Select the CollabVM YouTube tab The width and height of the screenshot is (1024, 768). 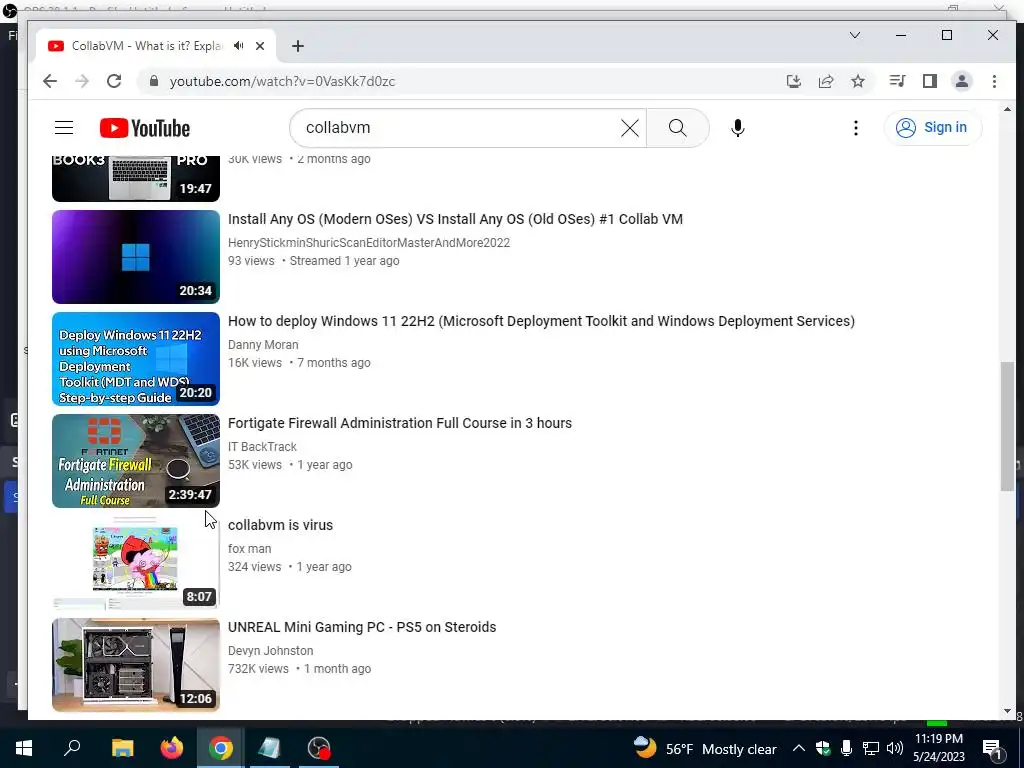pos(157,46)
